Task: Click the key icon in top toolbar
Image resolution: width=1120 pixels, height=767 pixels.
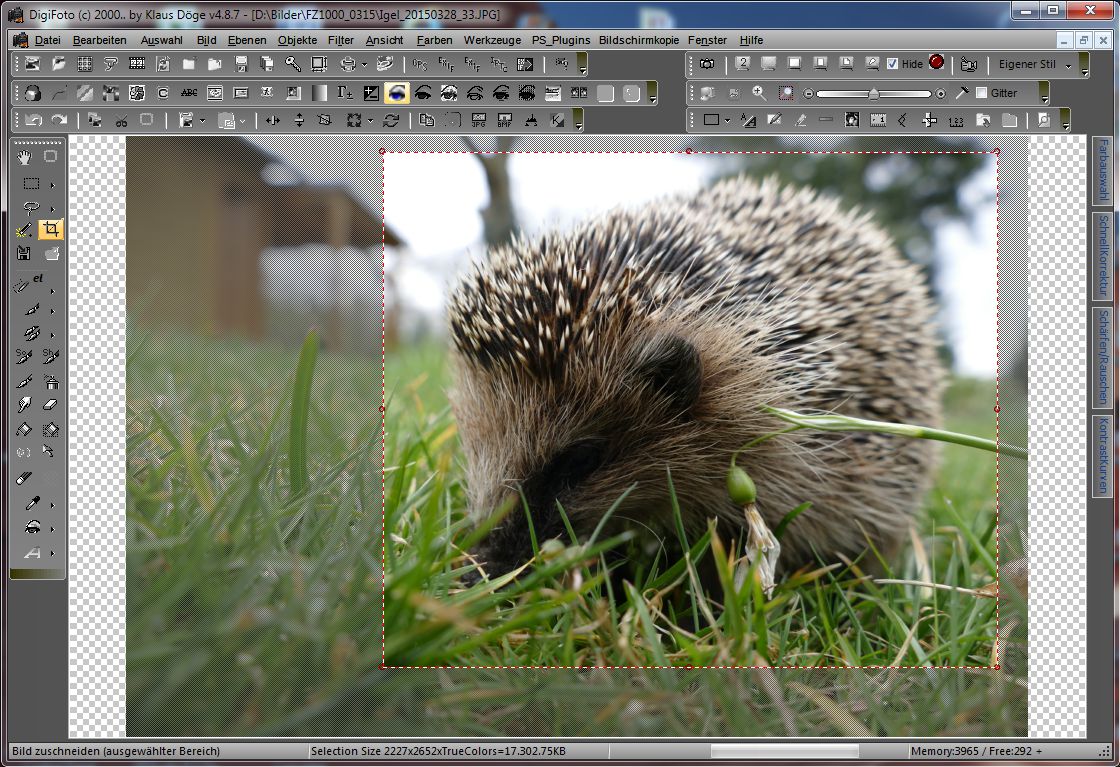Action: coord(292,64)
